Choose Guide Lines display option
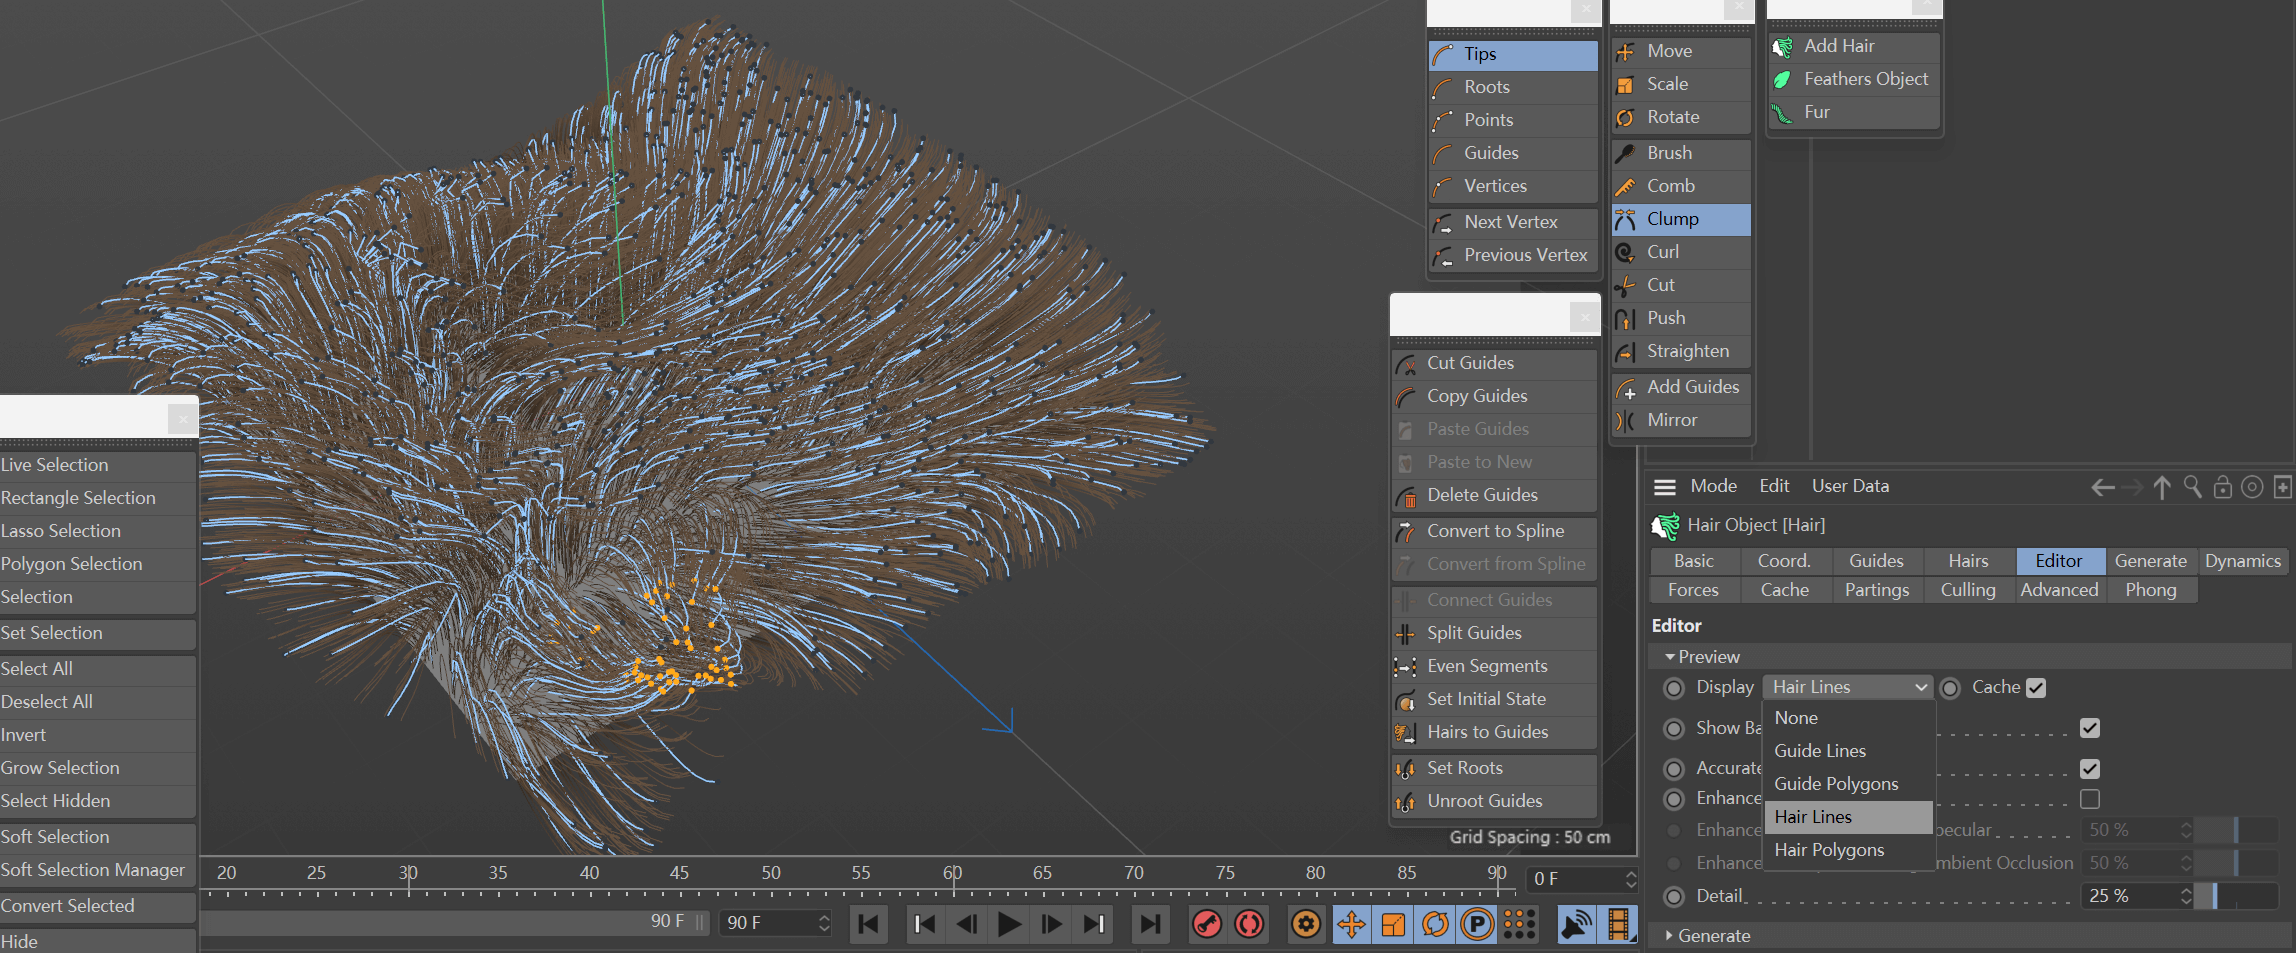Screen dimensions: 2296x953 [1849, 751]
